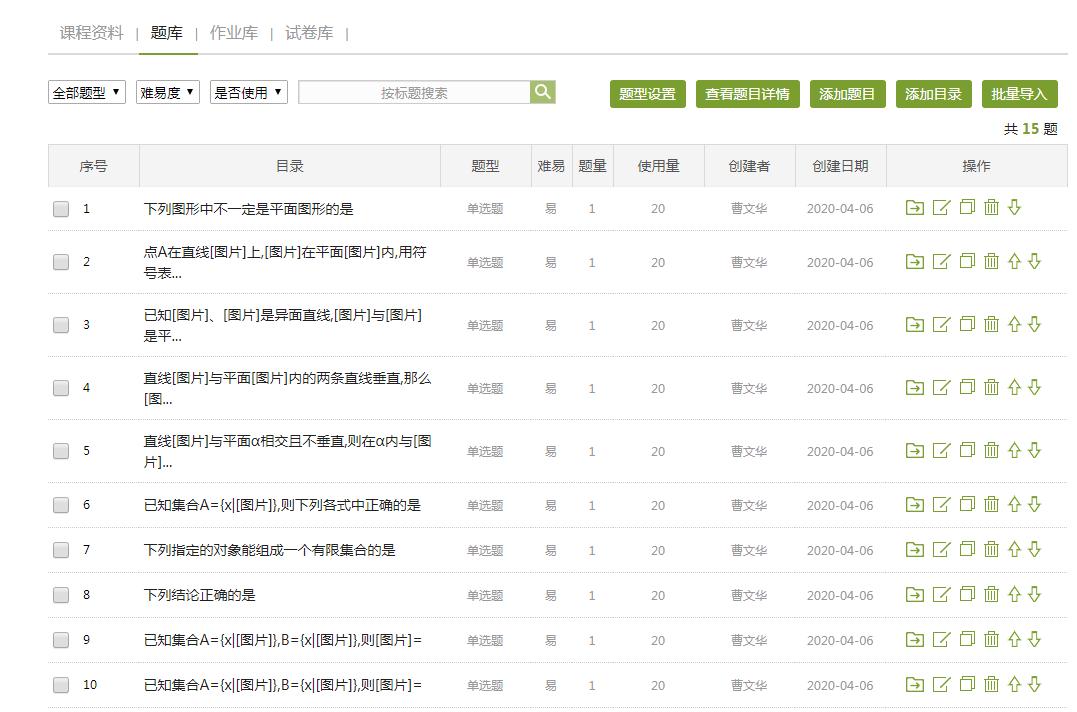The width and height of the screenshot is (1077, 712).
Task: Delete question 6 with the trash icon
Action: point(991,505)
